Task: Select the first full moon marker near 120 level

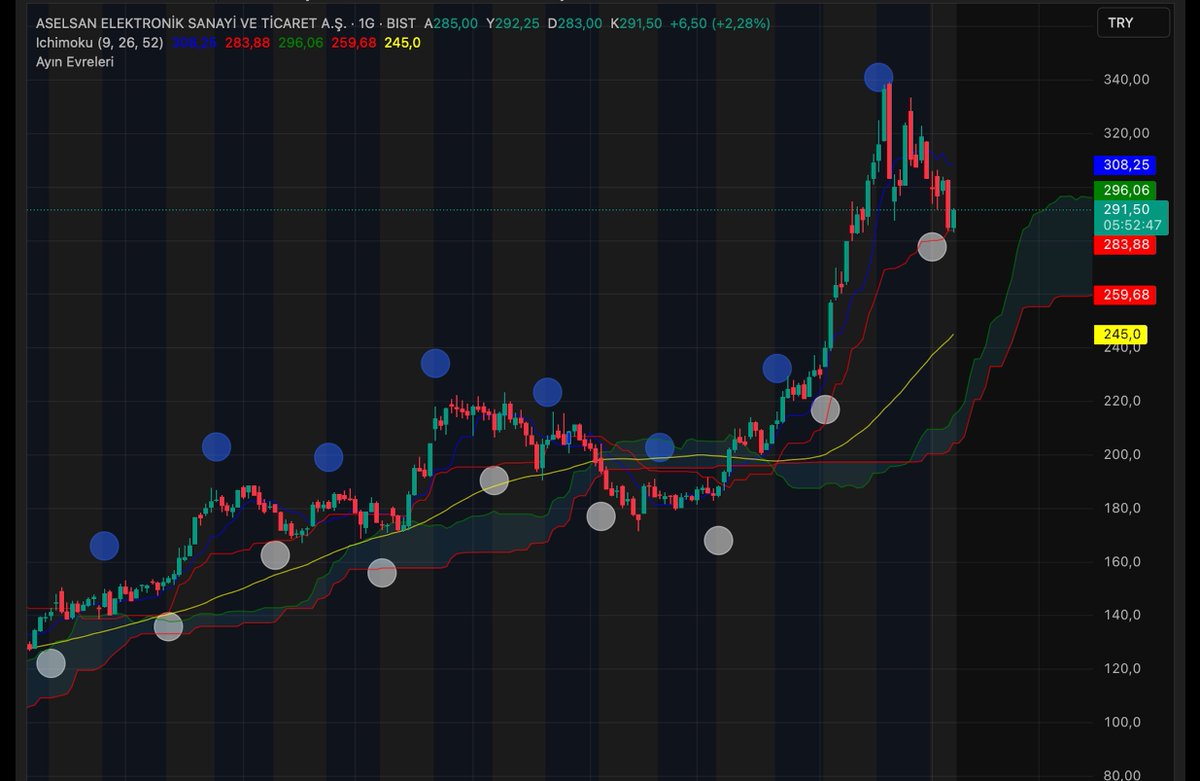Action: pyautogui.click(x=50, y=663)
